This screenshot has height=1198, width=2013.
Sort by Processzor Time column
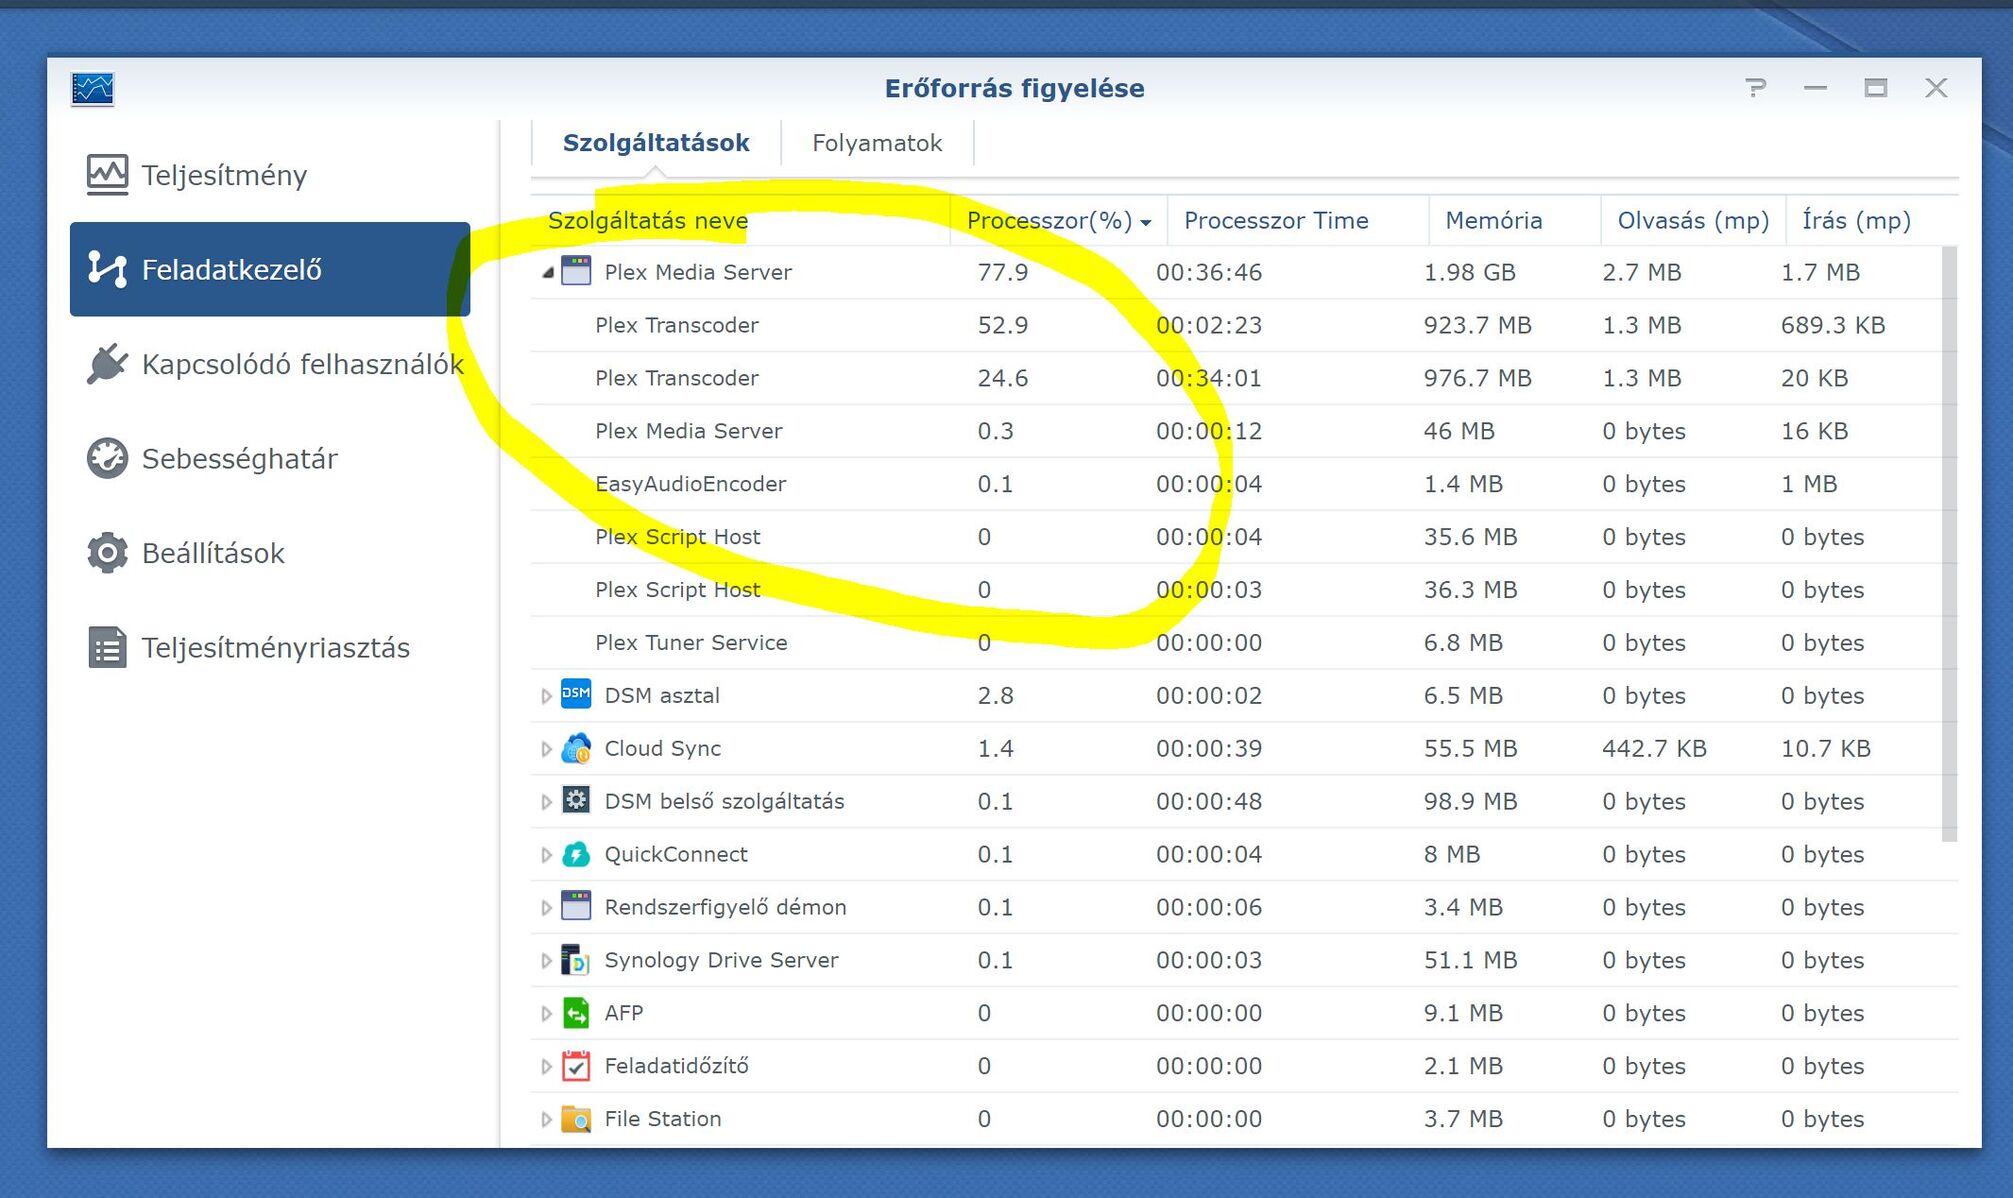(x=1298, y=220)
